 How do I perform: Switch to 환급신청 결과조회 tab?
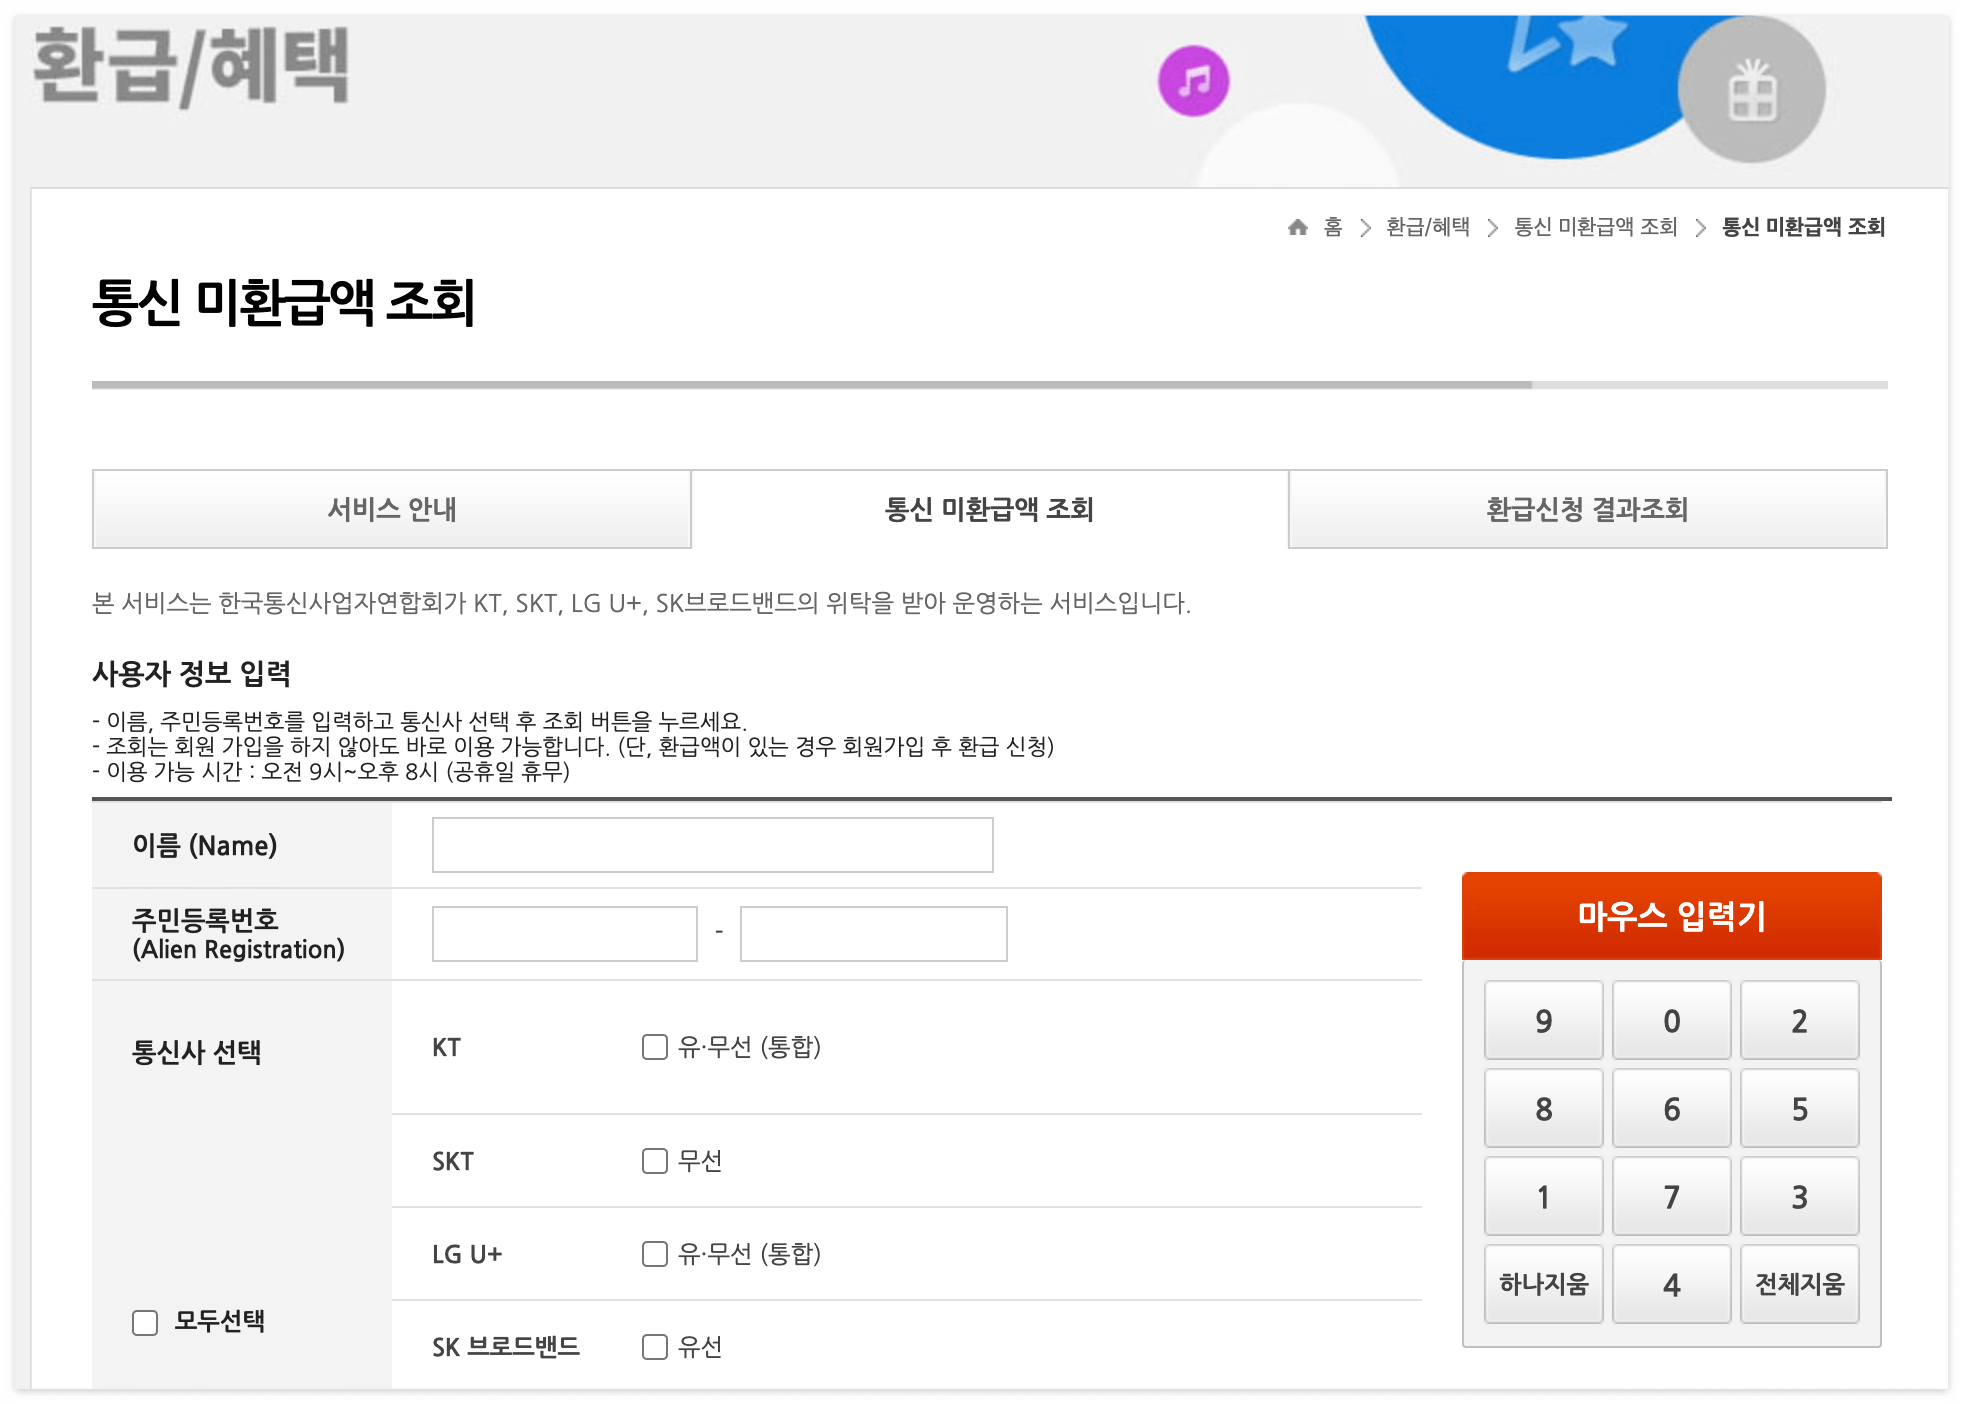pos(1587,509)
